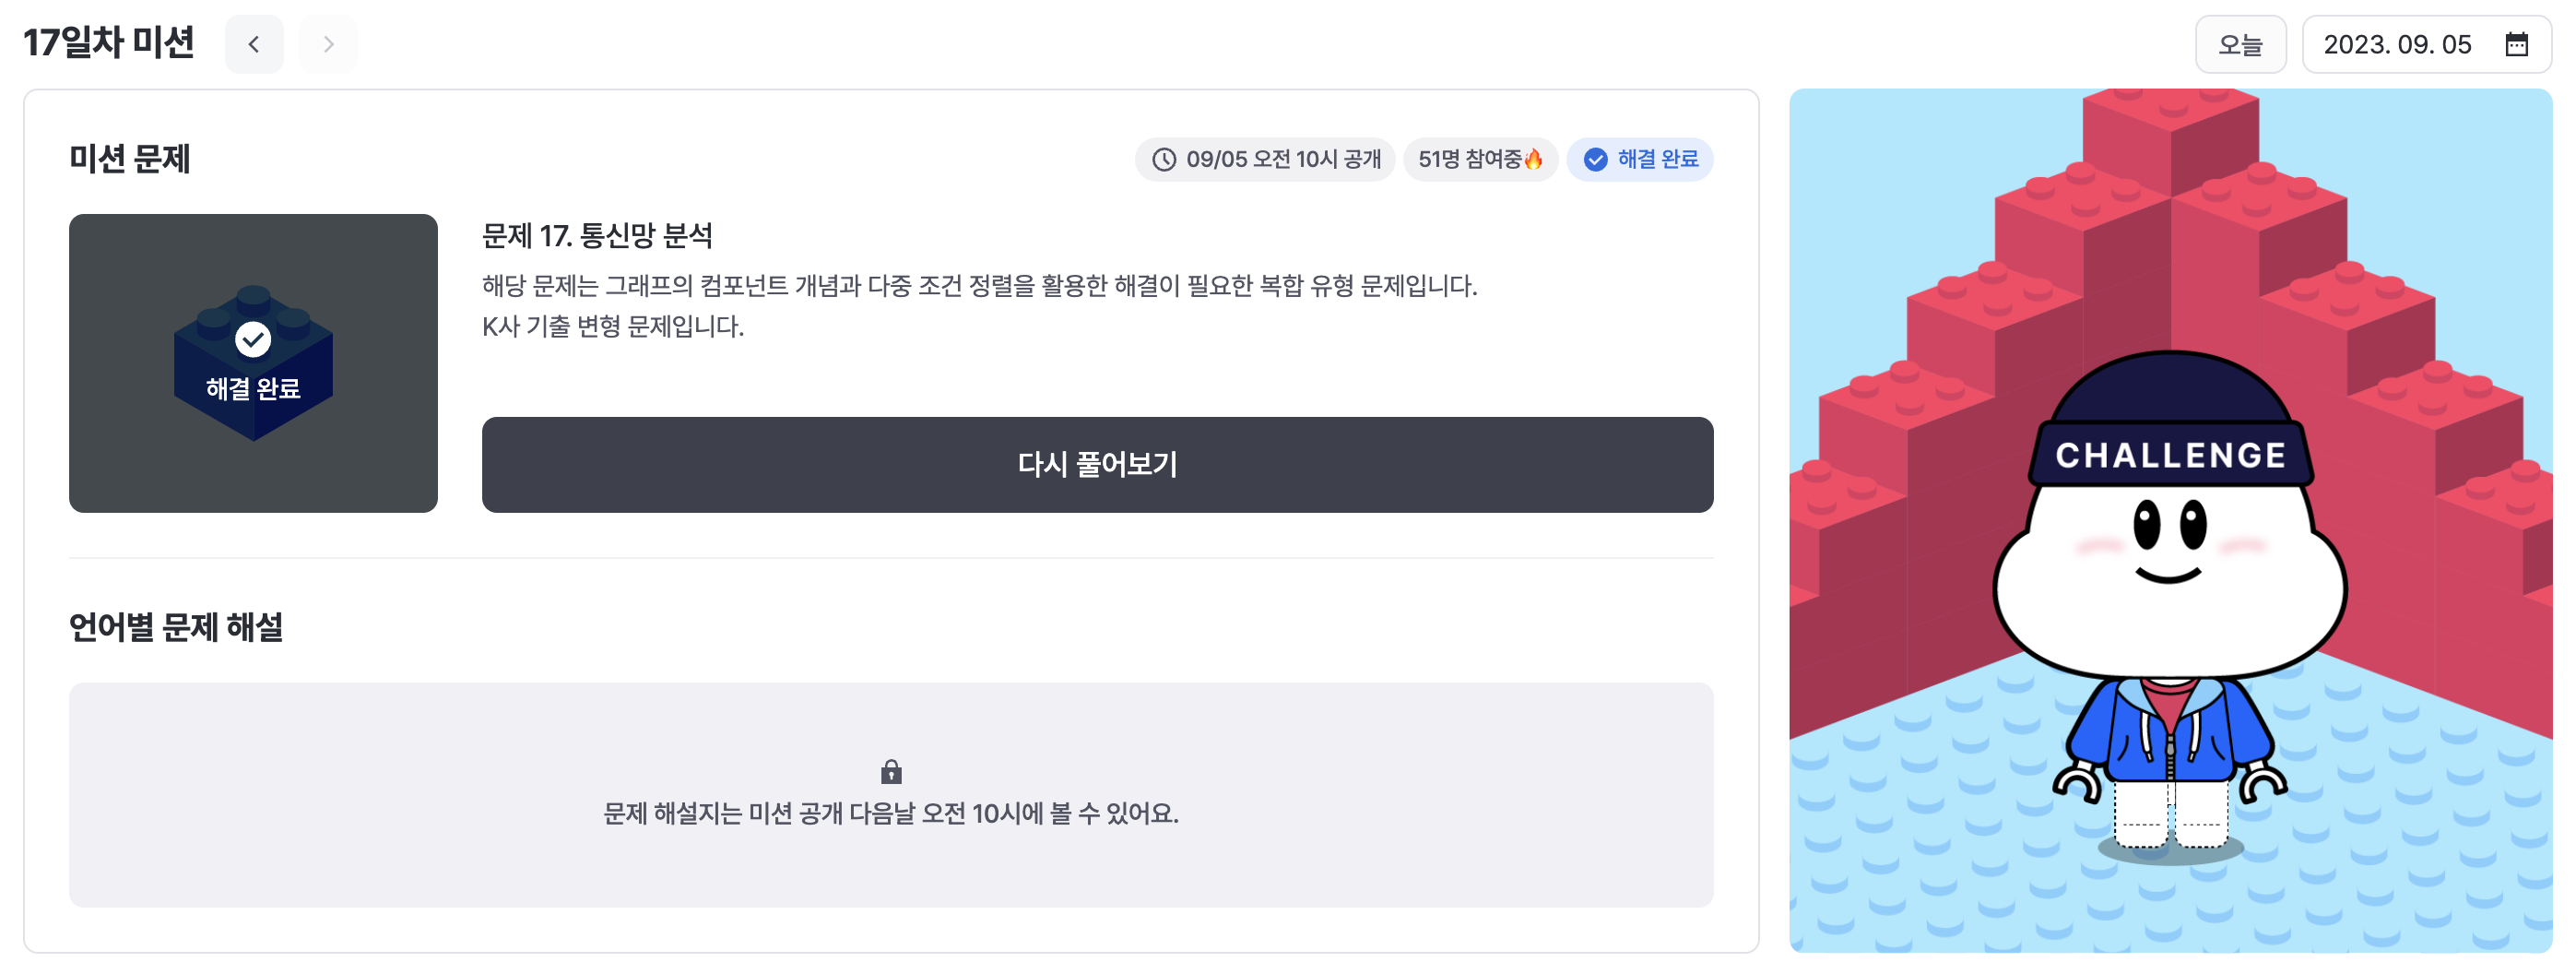Image resolution: width=2576 pixels, height=974 pixels.
Task: Click the fire emoji on the participants badge
Action: coord(1533,158)
